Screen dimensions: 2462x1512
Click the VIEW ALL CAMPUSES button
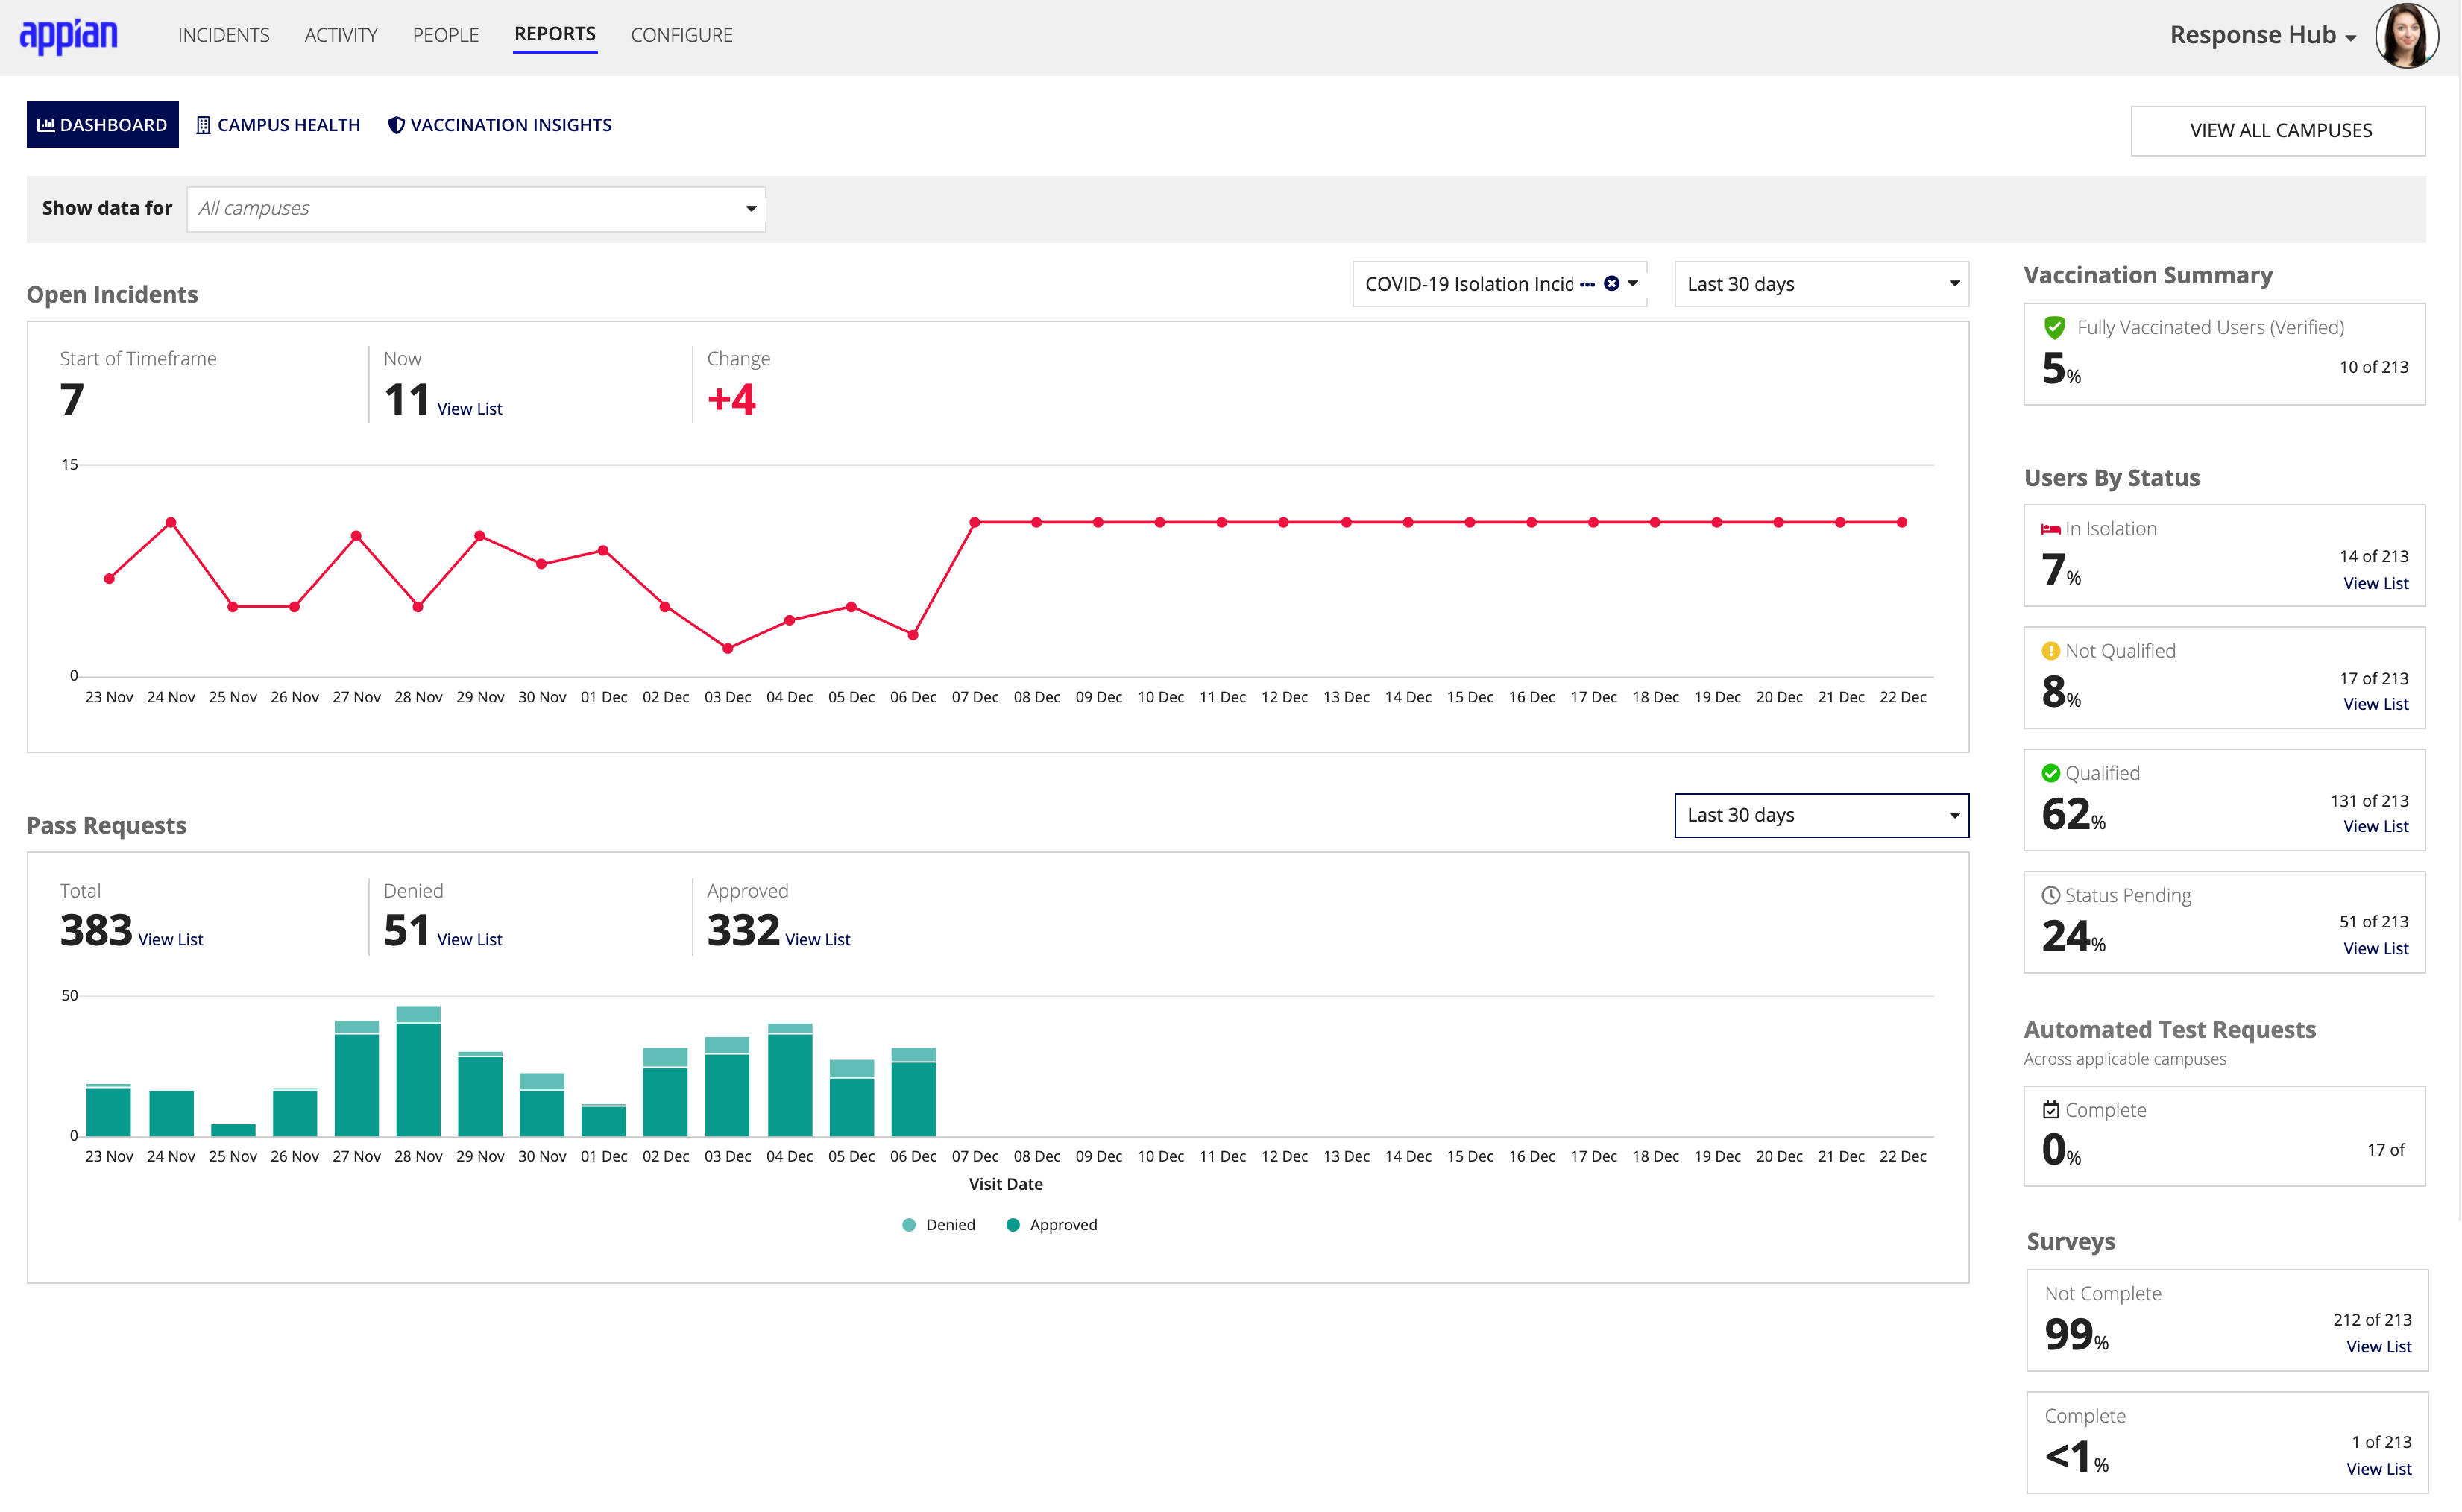2279,128
